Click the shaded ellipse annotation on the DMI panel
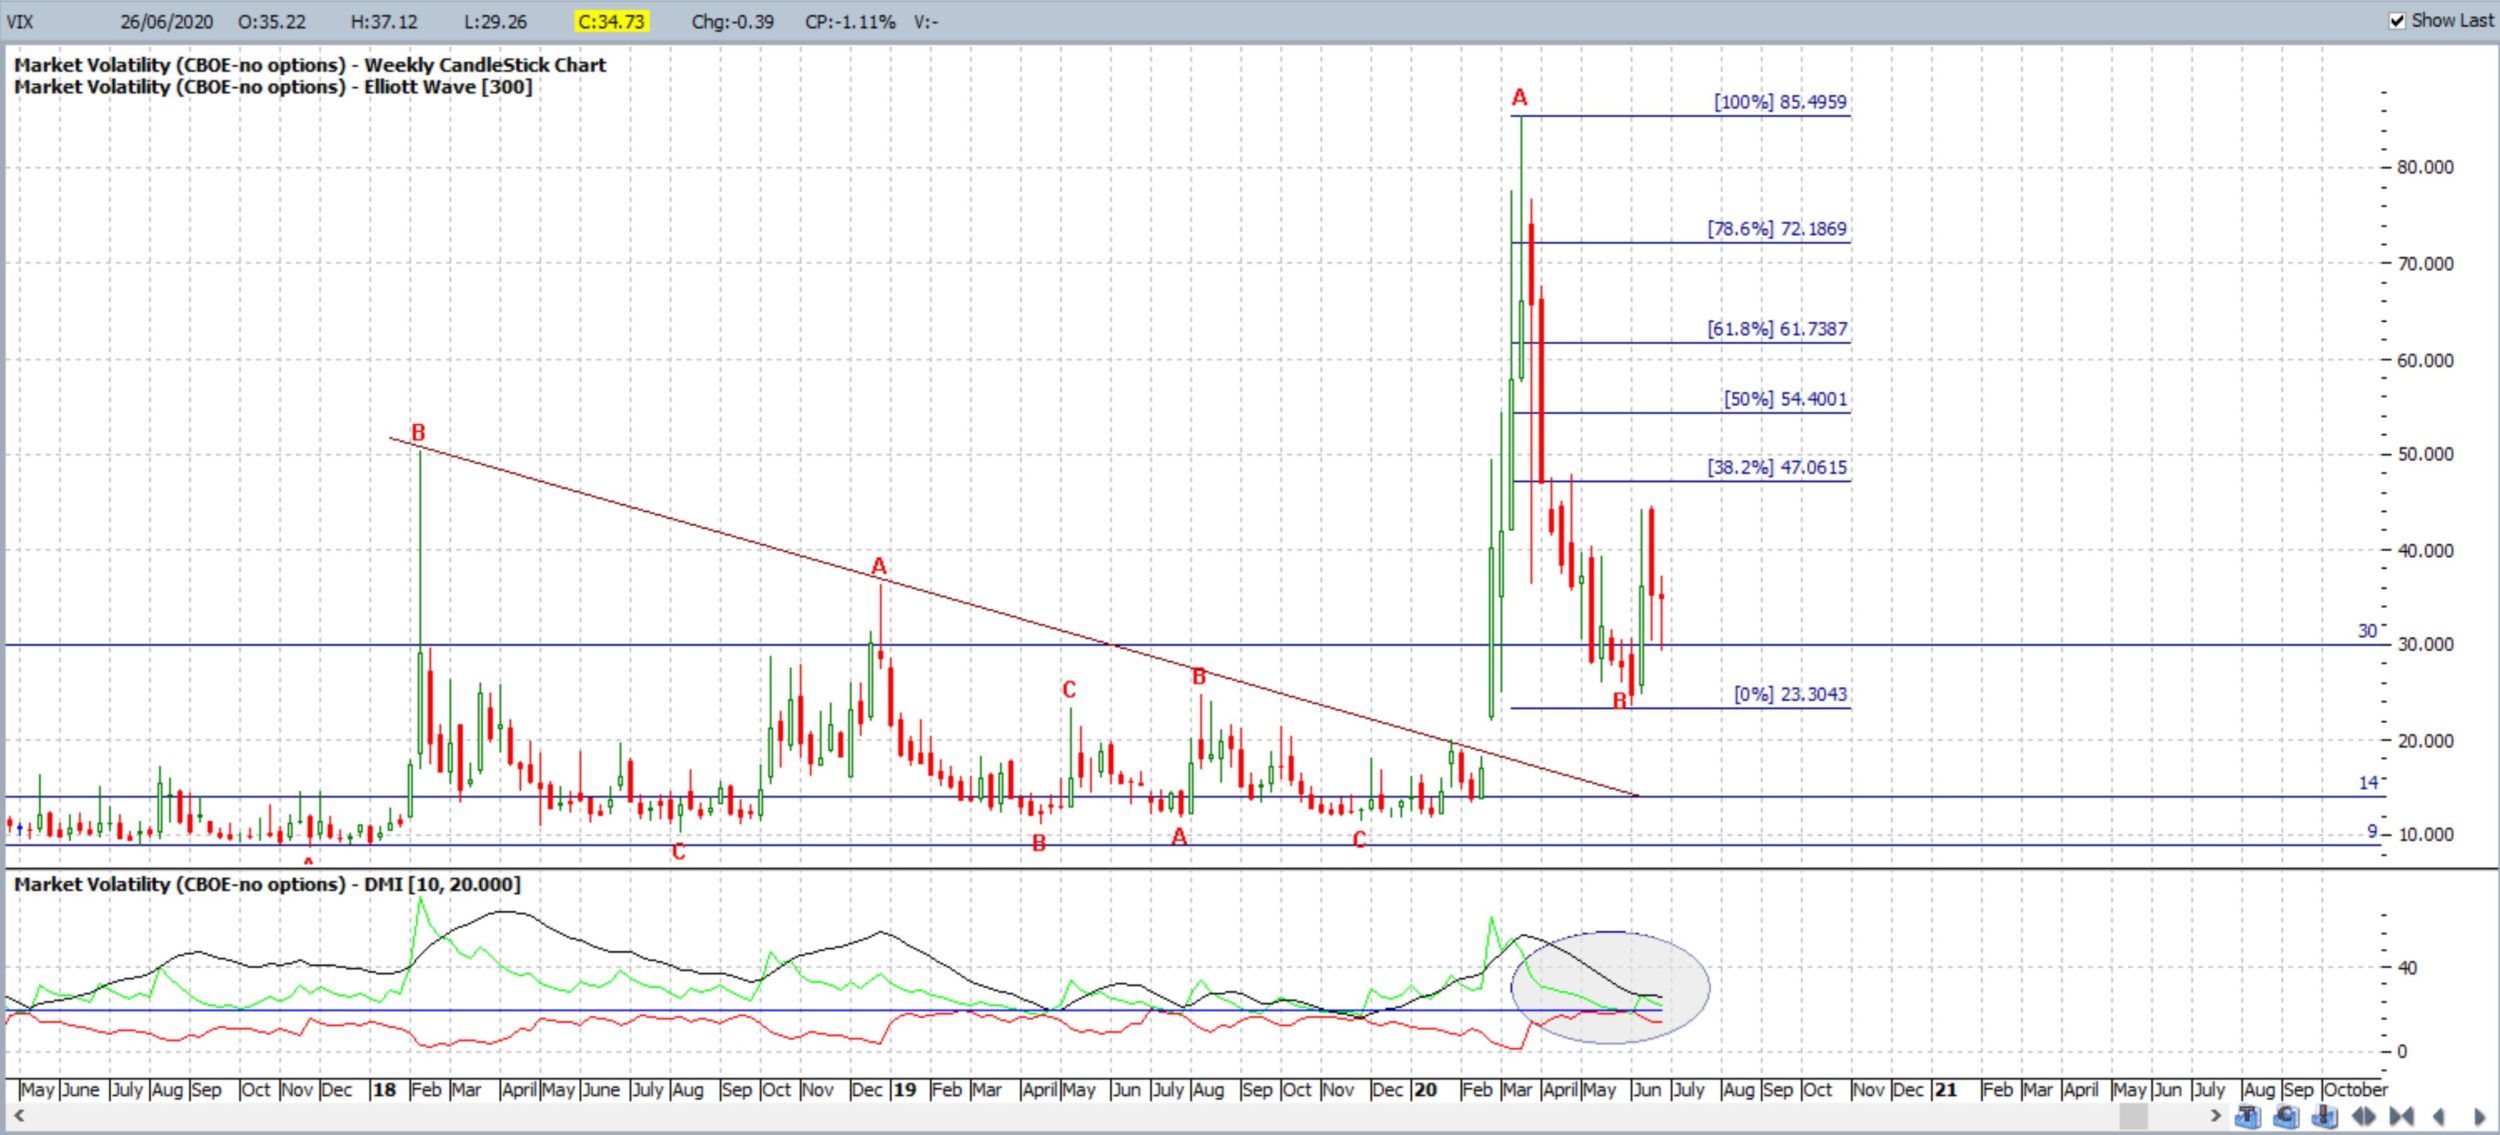 tap(1610, 988)
